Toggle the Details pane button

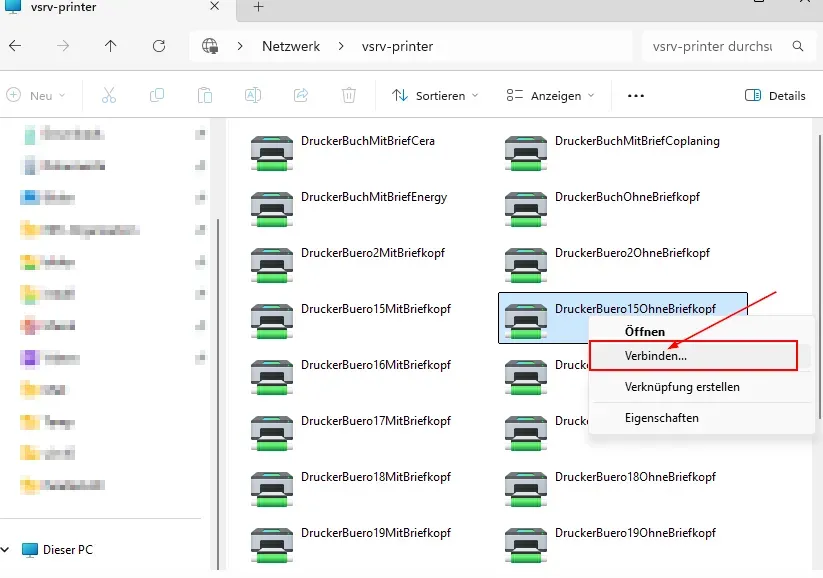[775, 96]
